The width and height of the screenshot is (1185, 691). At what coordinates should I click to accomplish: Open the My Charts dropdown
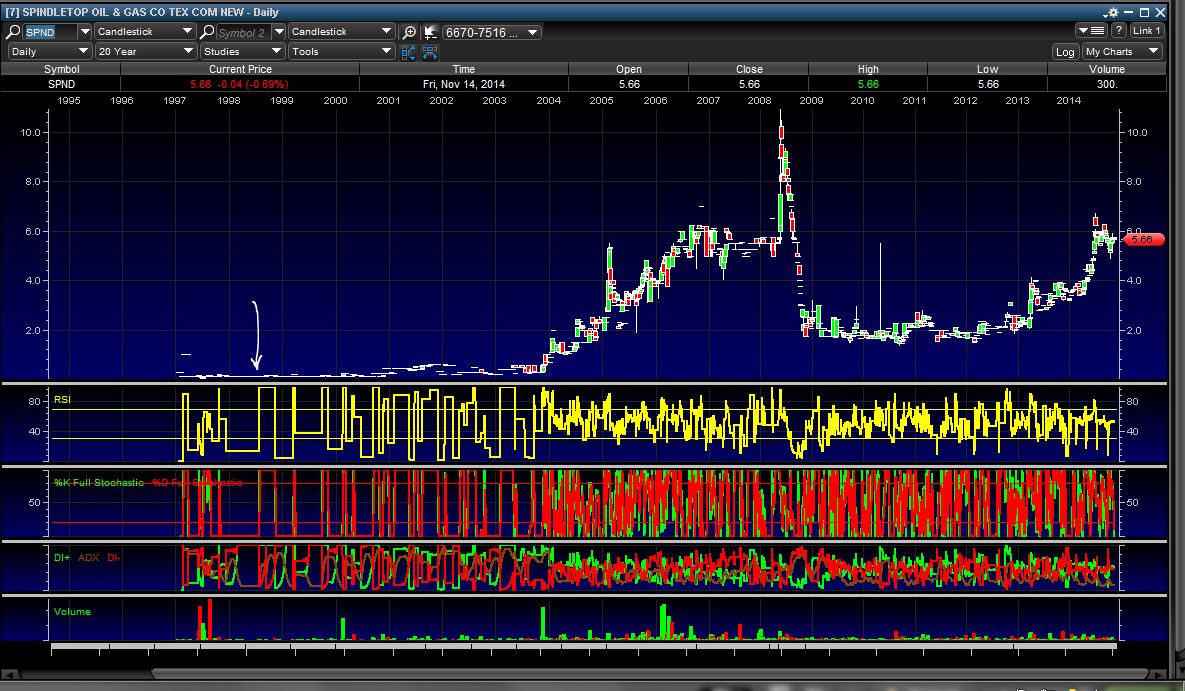coord(1122,51)
